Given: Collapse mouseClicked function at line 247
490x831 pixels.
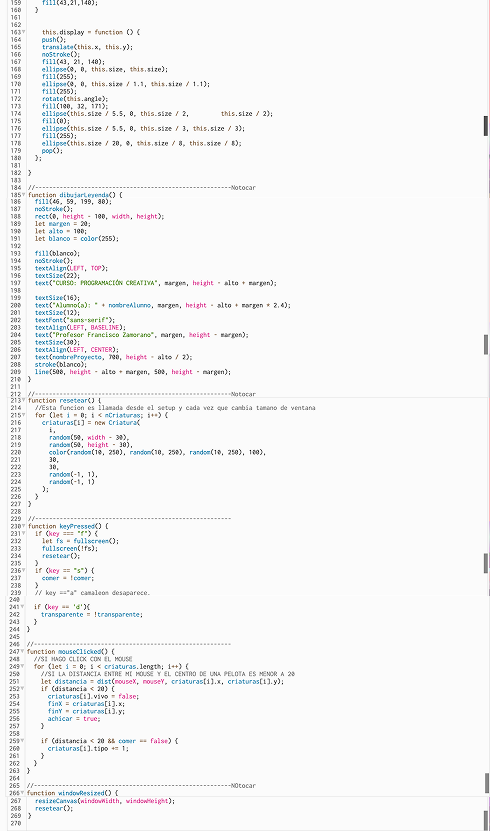Looking at the screenshot, I should [x=22, y=652].
